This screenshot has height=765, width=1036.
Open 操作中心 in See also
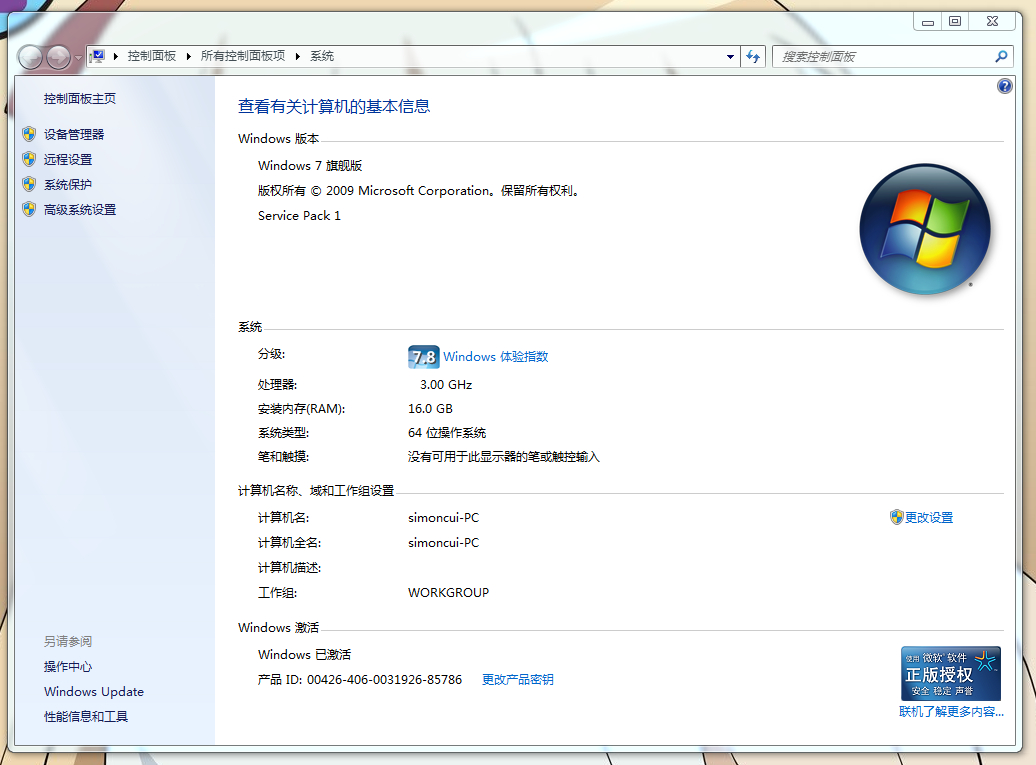click(x=68, y=667)
